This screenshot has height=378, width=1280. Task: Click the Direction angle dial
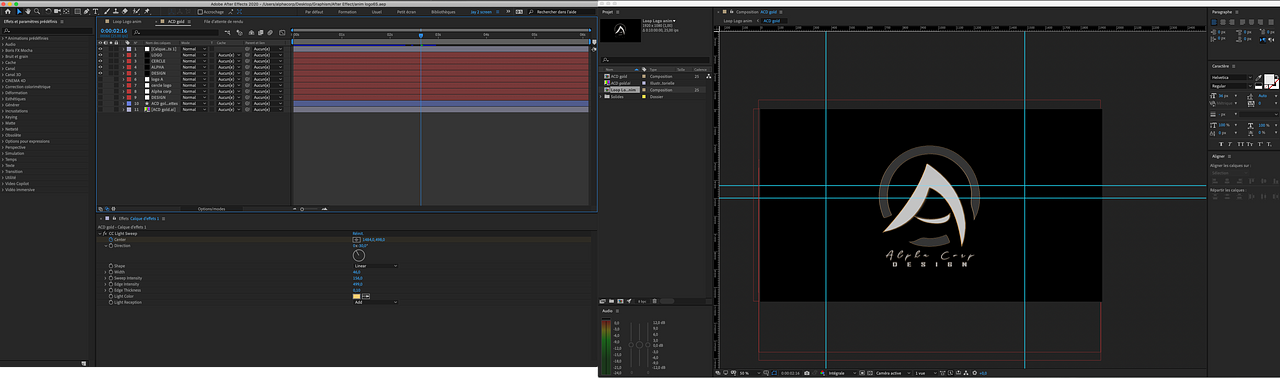359,255
